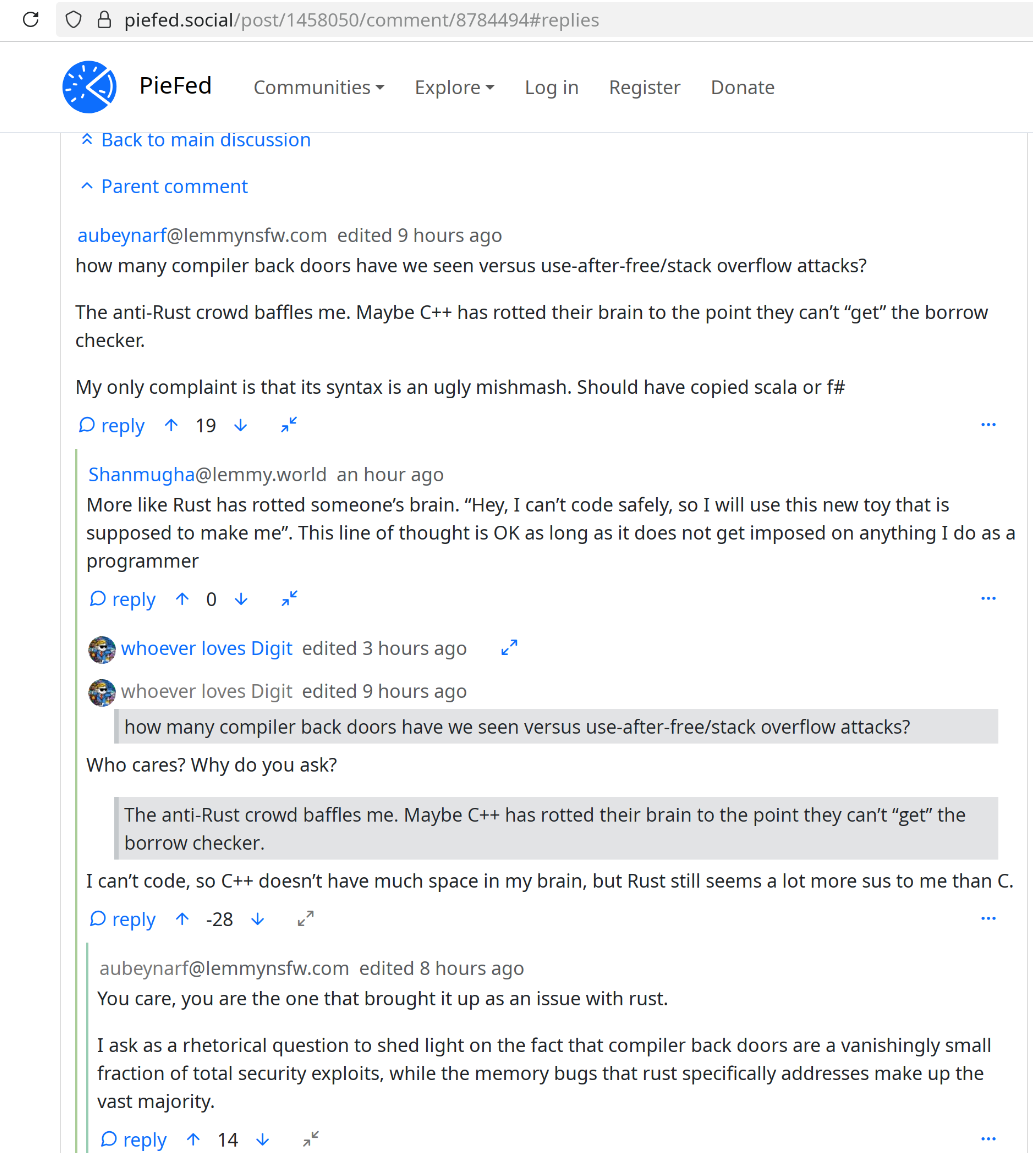Reload the page with the browser refresh icon
The width and height of the screenshot is (1033, 1153).
pyautogui.click(x=31, y=19)
